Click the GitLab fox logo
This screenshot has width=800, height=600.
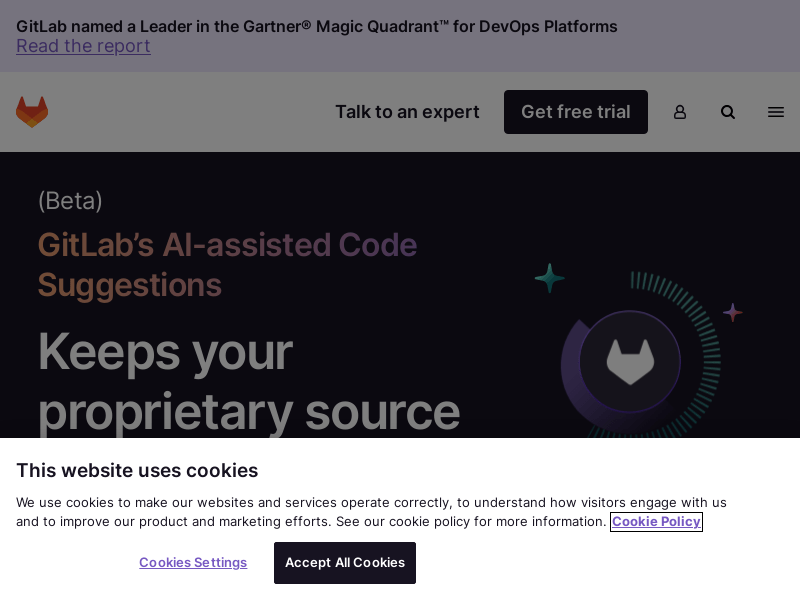31,111
